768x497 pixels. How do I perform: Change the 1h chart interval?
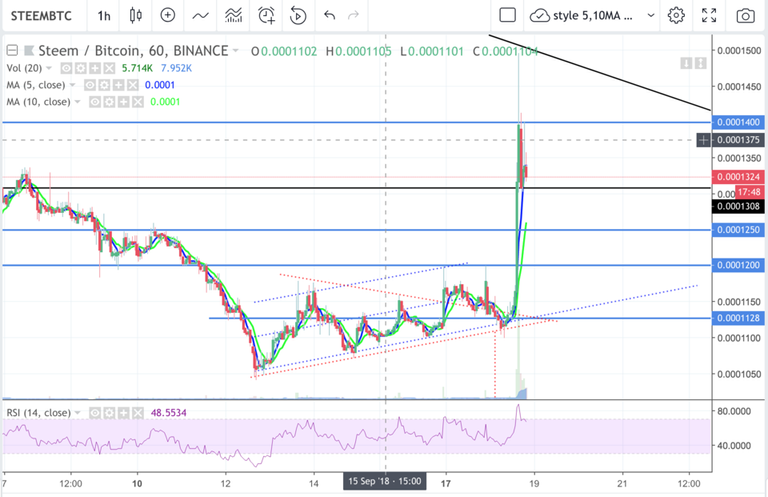[104, 16]
